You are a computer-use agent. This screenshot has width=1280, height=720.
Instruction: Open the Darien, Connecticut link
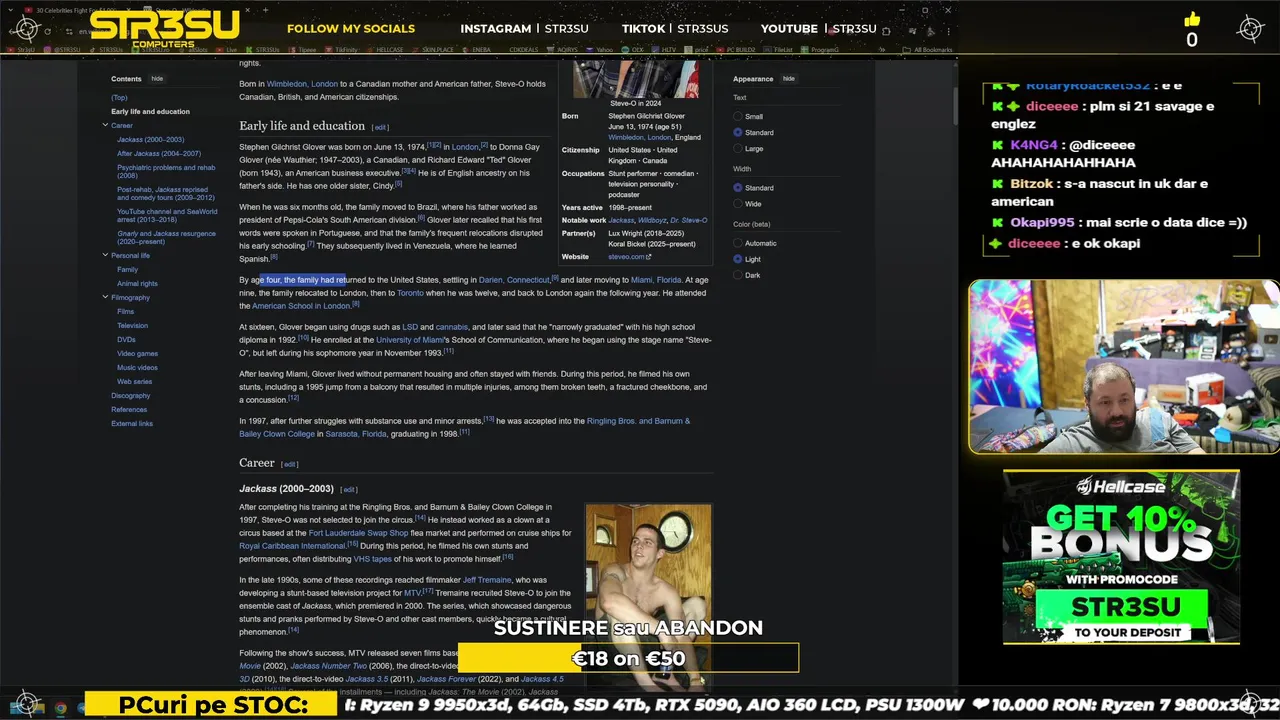tap(514, 280)
